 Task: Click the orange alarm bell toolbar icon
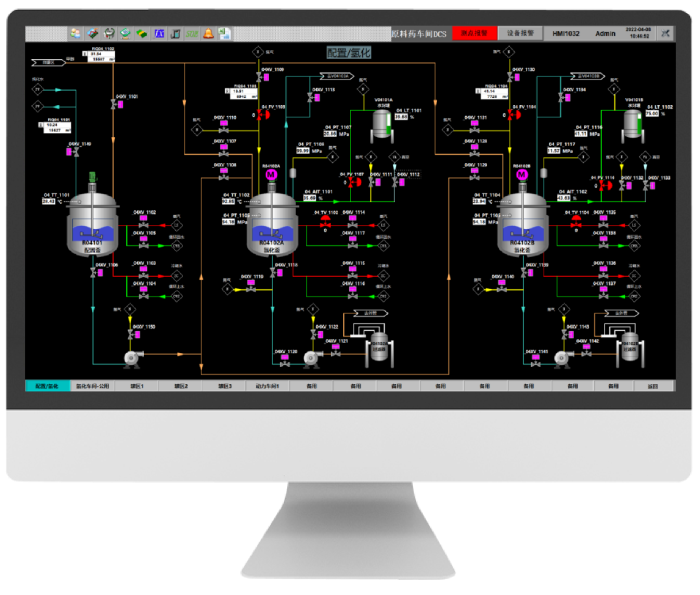208,33
